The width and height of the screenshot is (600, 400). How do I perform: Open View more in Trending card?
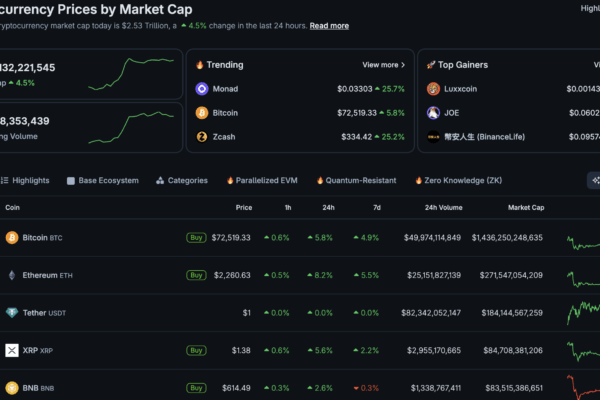click(x=383, y=64)
